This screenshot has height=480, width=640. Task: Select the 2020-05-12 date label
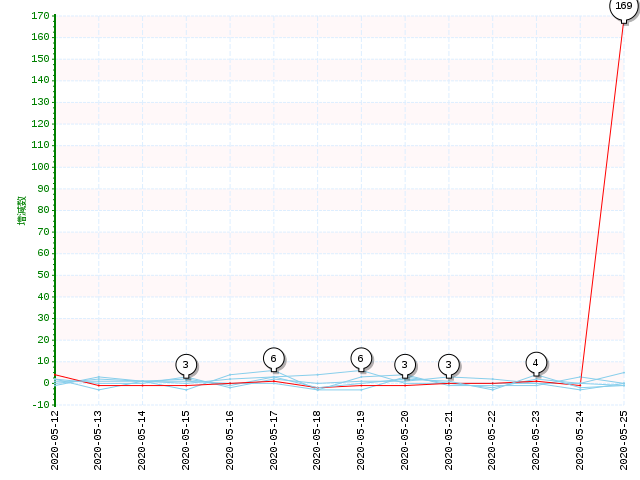click(x=55, y=440)
